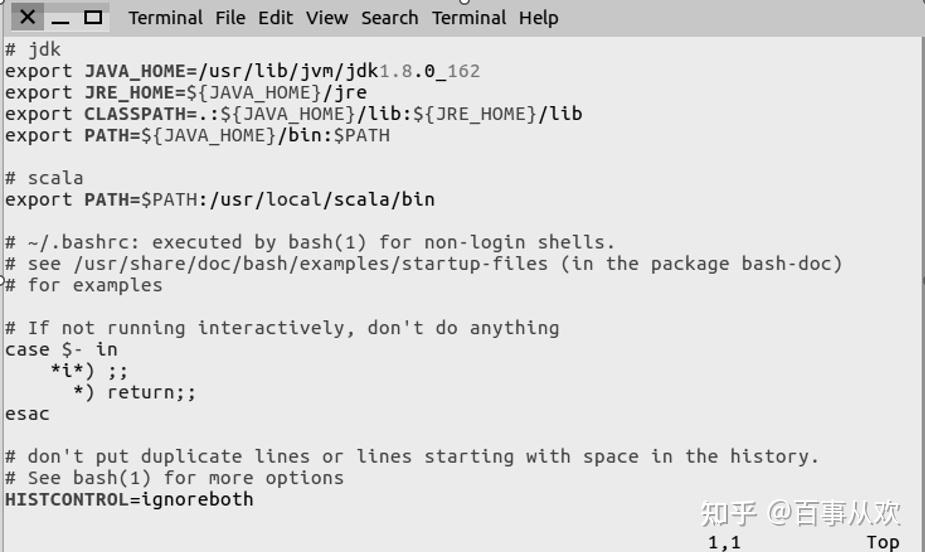
Task: Open the View menu
Action: [x=327, y=18]
